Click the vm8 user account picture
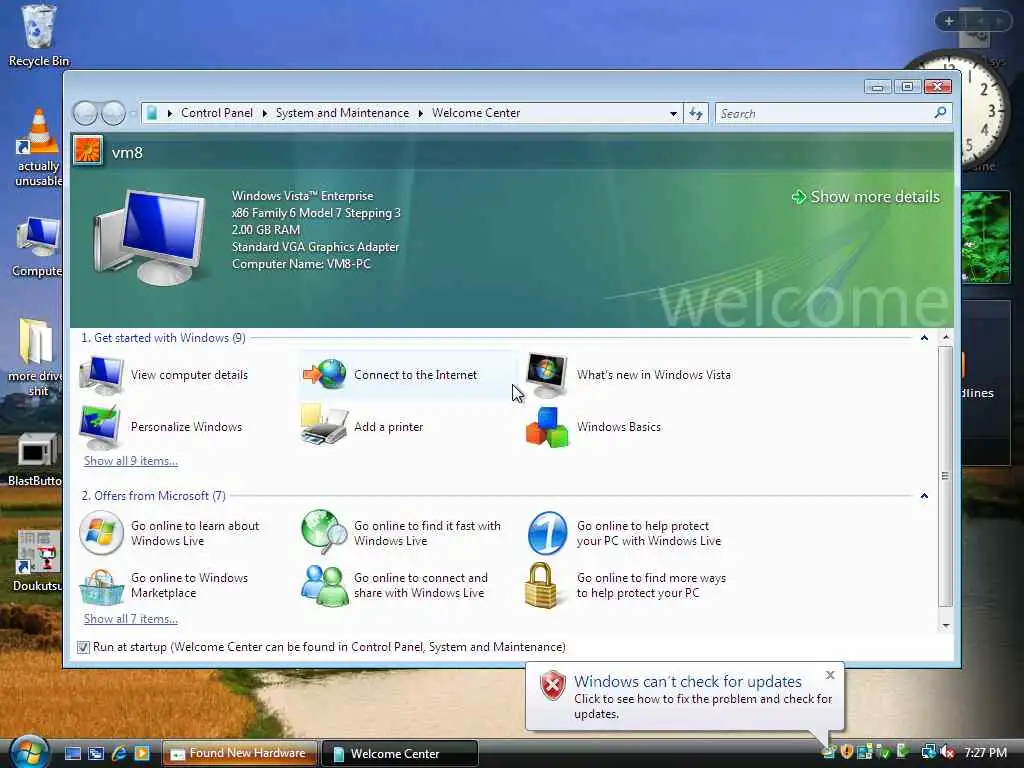This screenshot has width=1024, height=768. [88, 151]
